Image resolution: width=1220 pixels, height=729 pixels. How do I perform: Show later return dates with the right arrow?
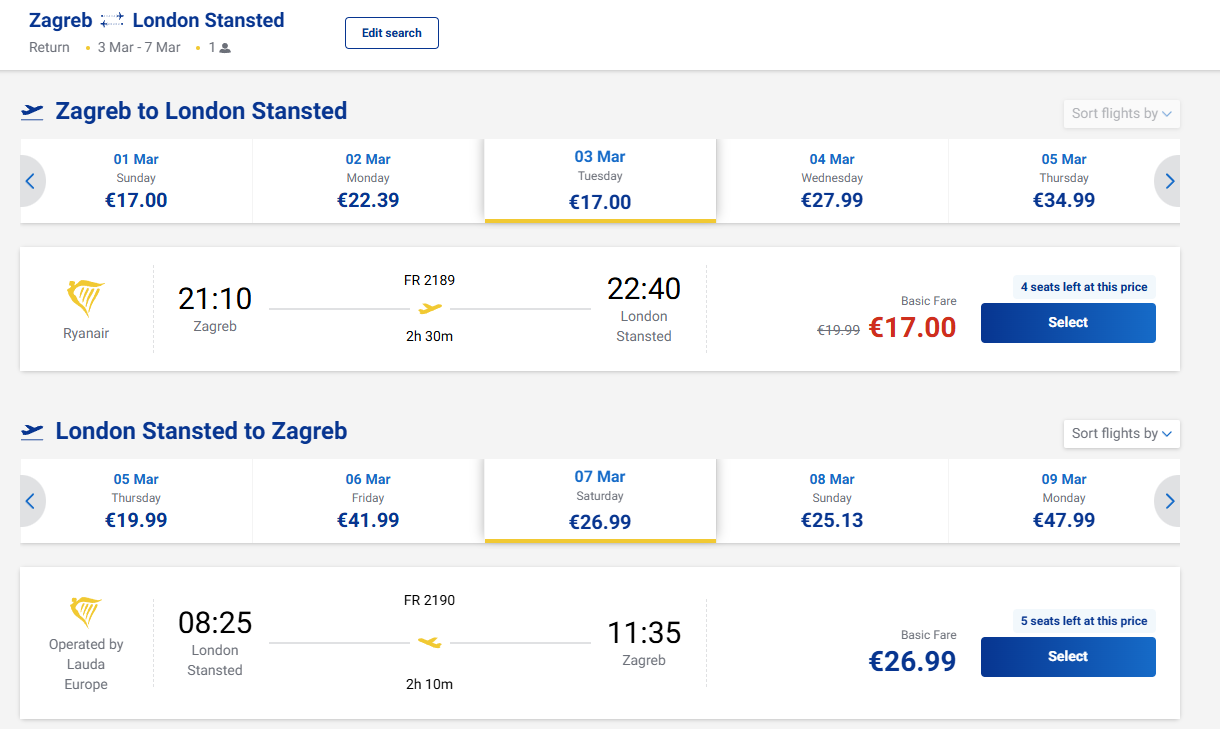tap(1169, 501)
